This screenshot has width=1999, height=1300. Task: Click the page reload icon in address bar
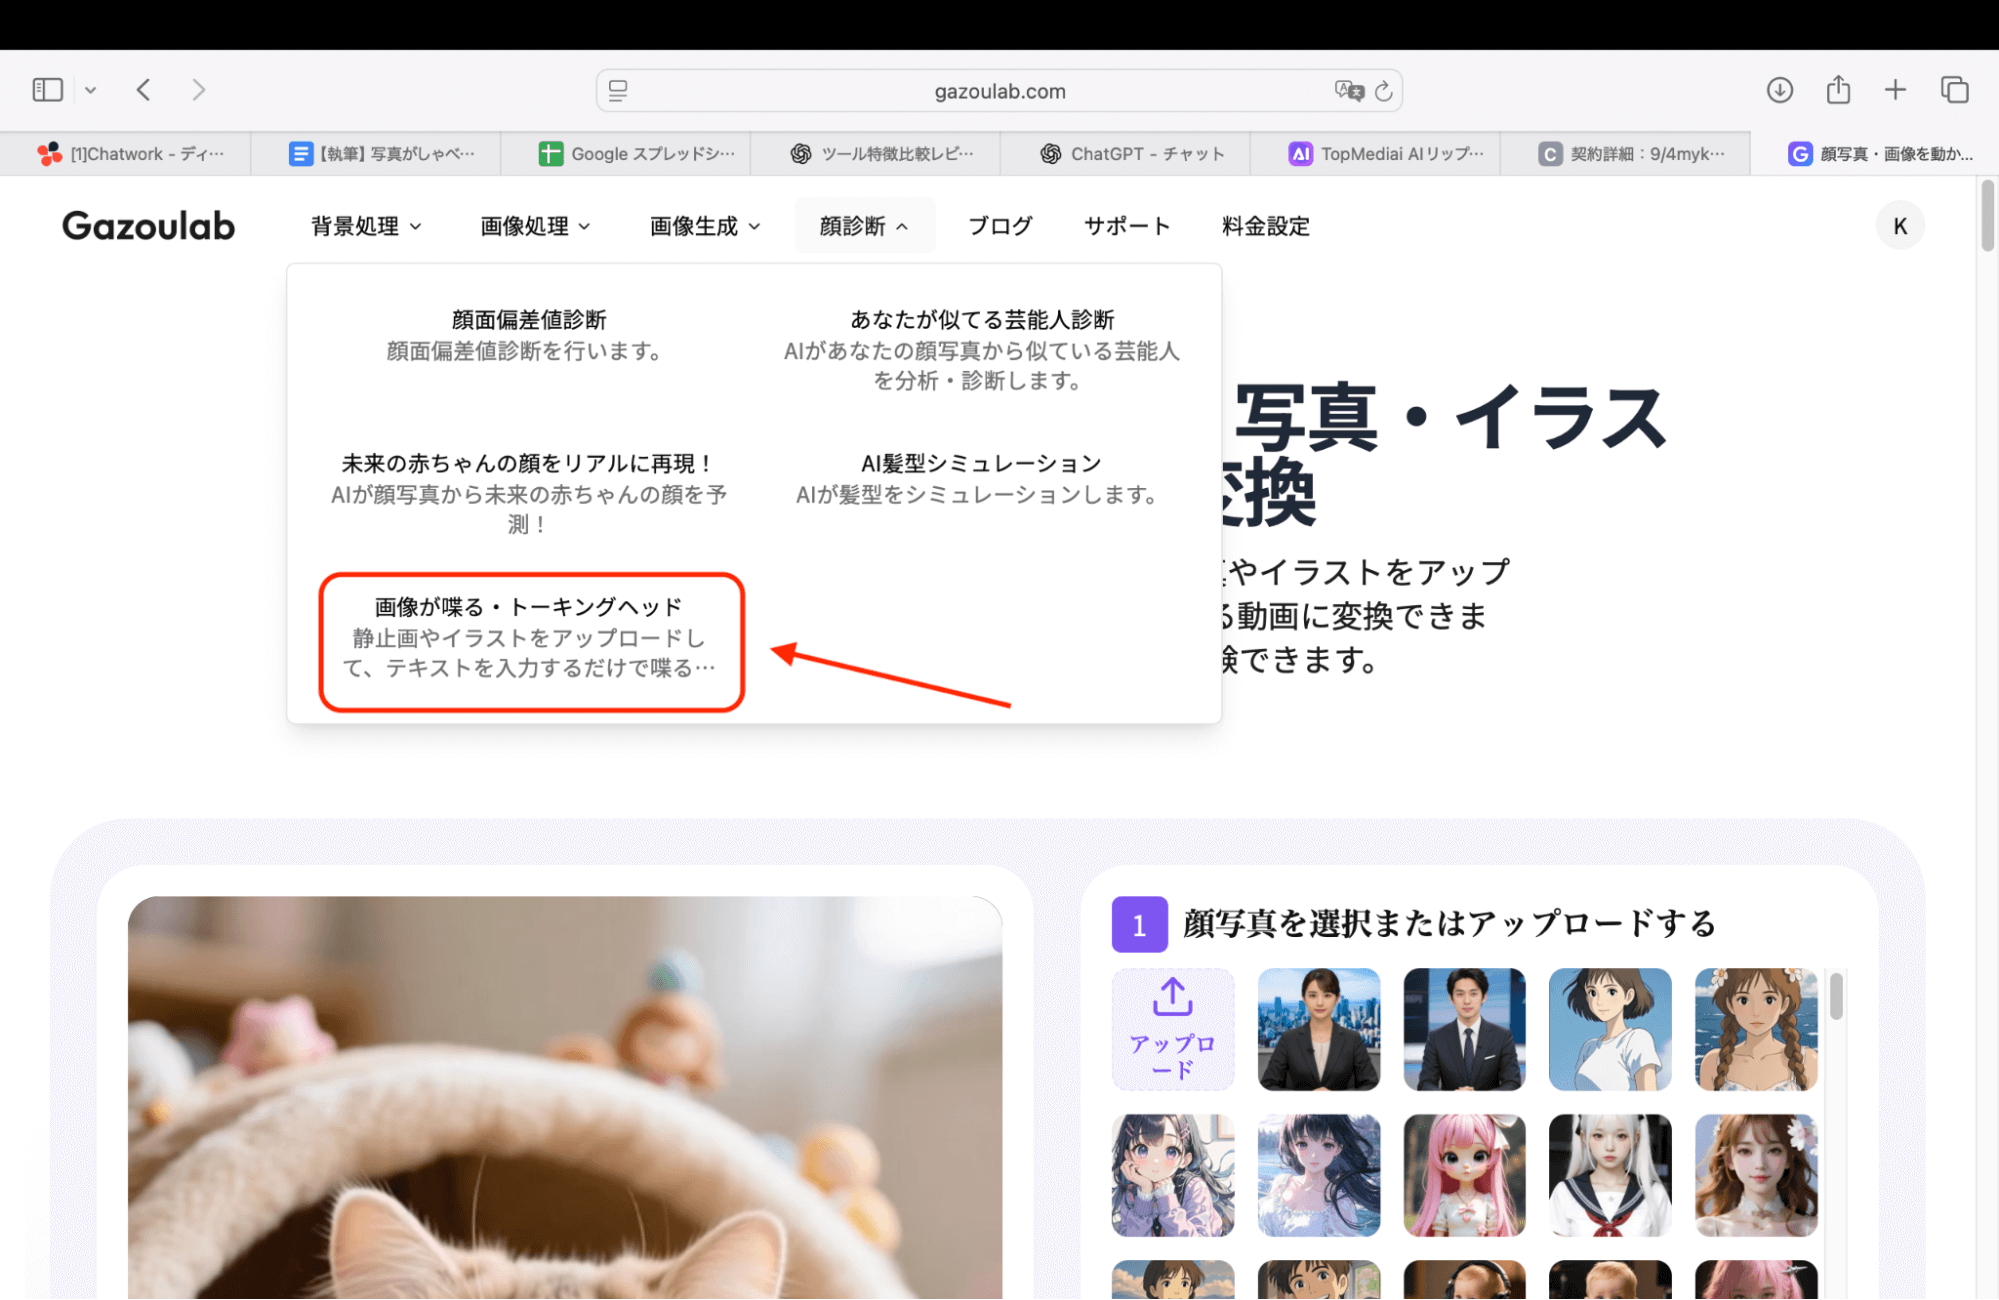(1383, 90)
